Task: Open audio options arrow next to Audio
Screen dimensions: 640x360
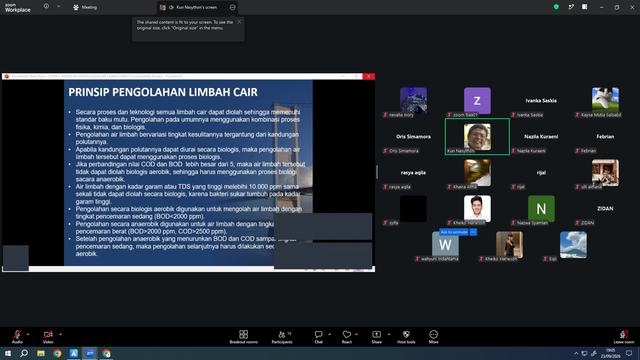Action: [x=28, y=334]
